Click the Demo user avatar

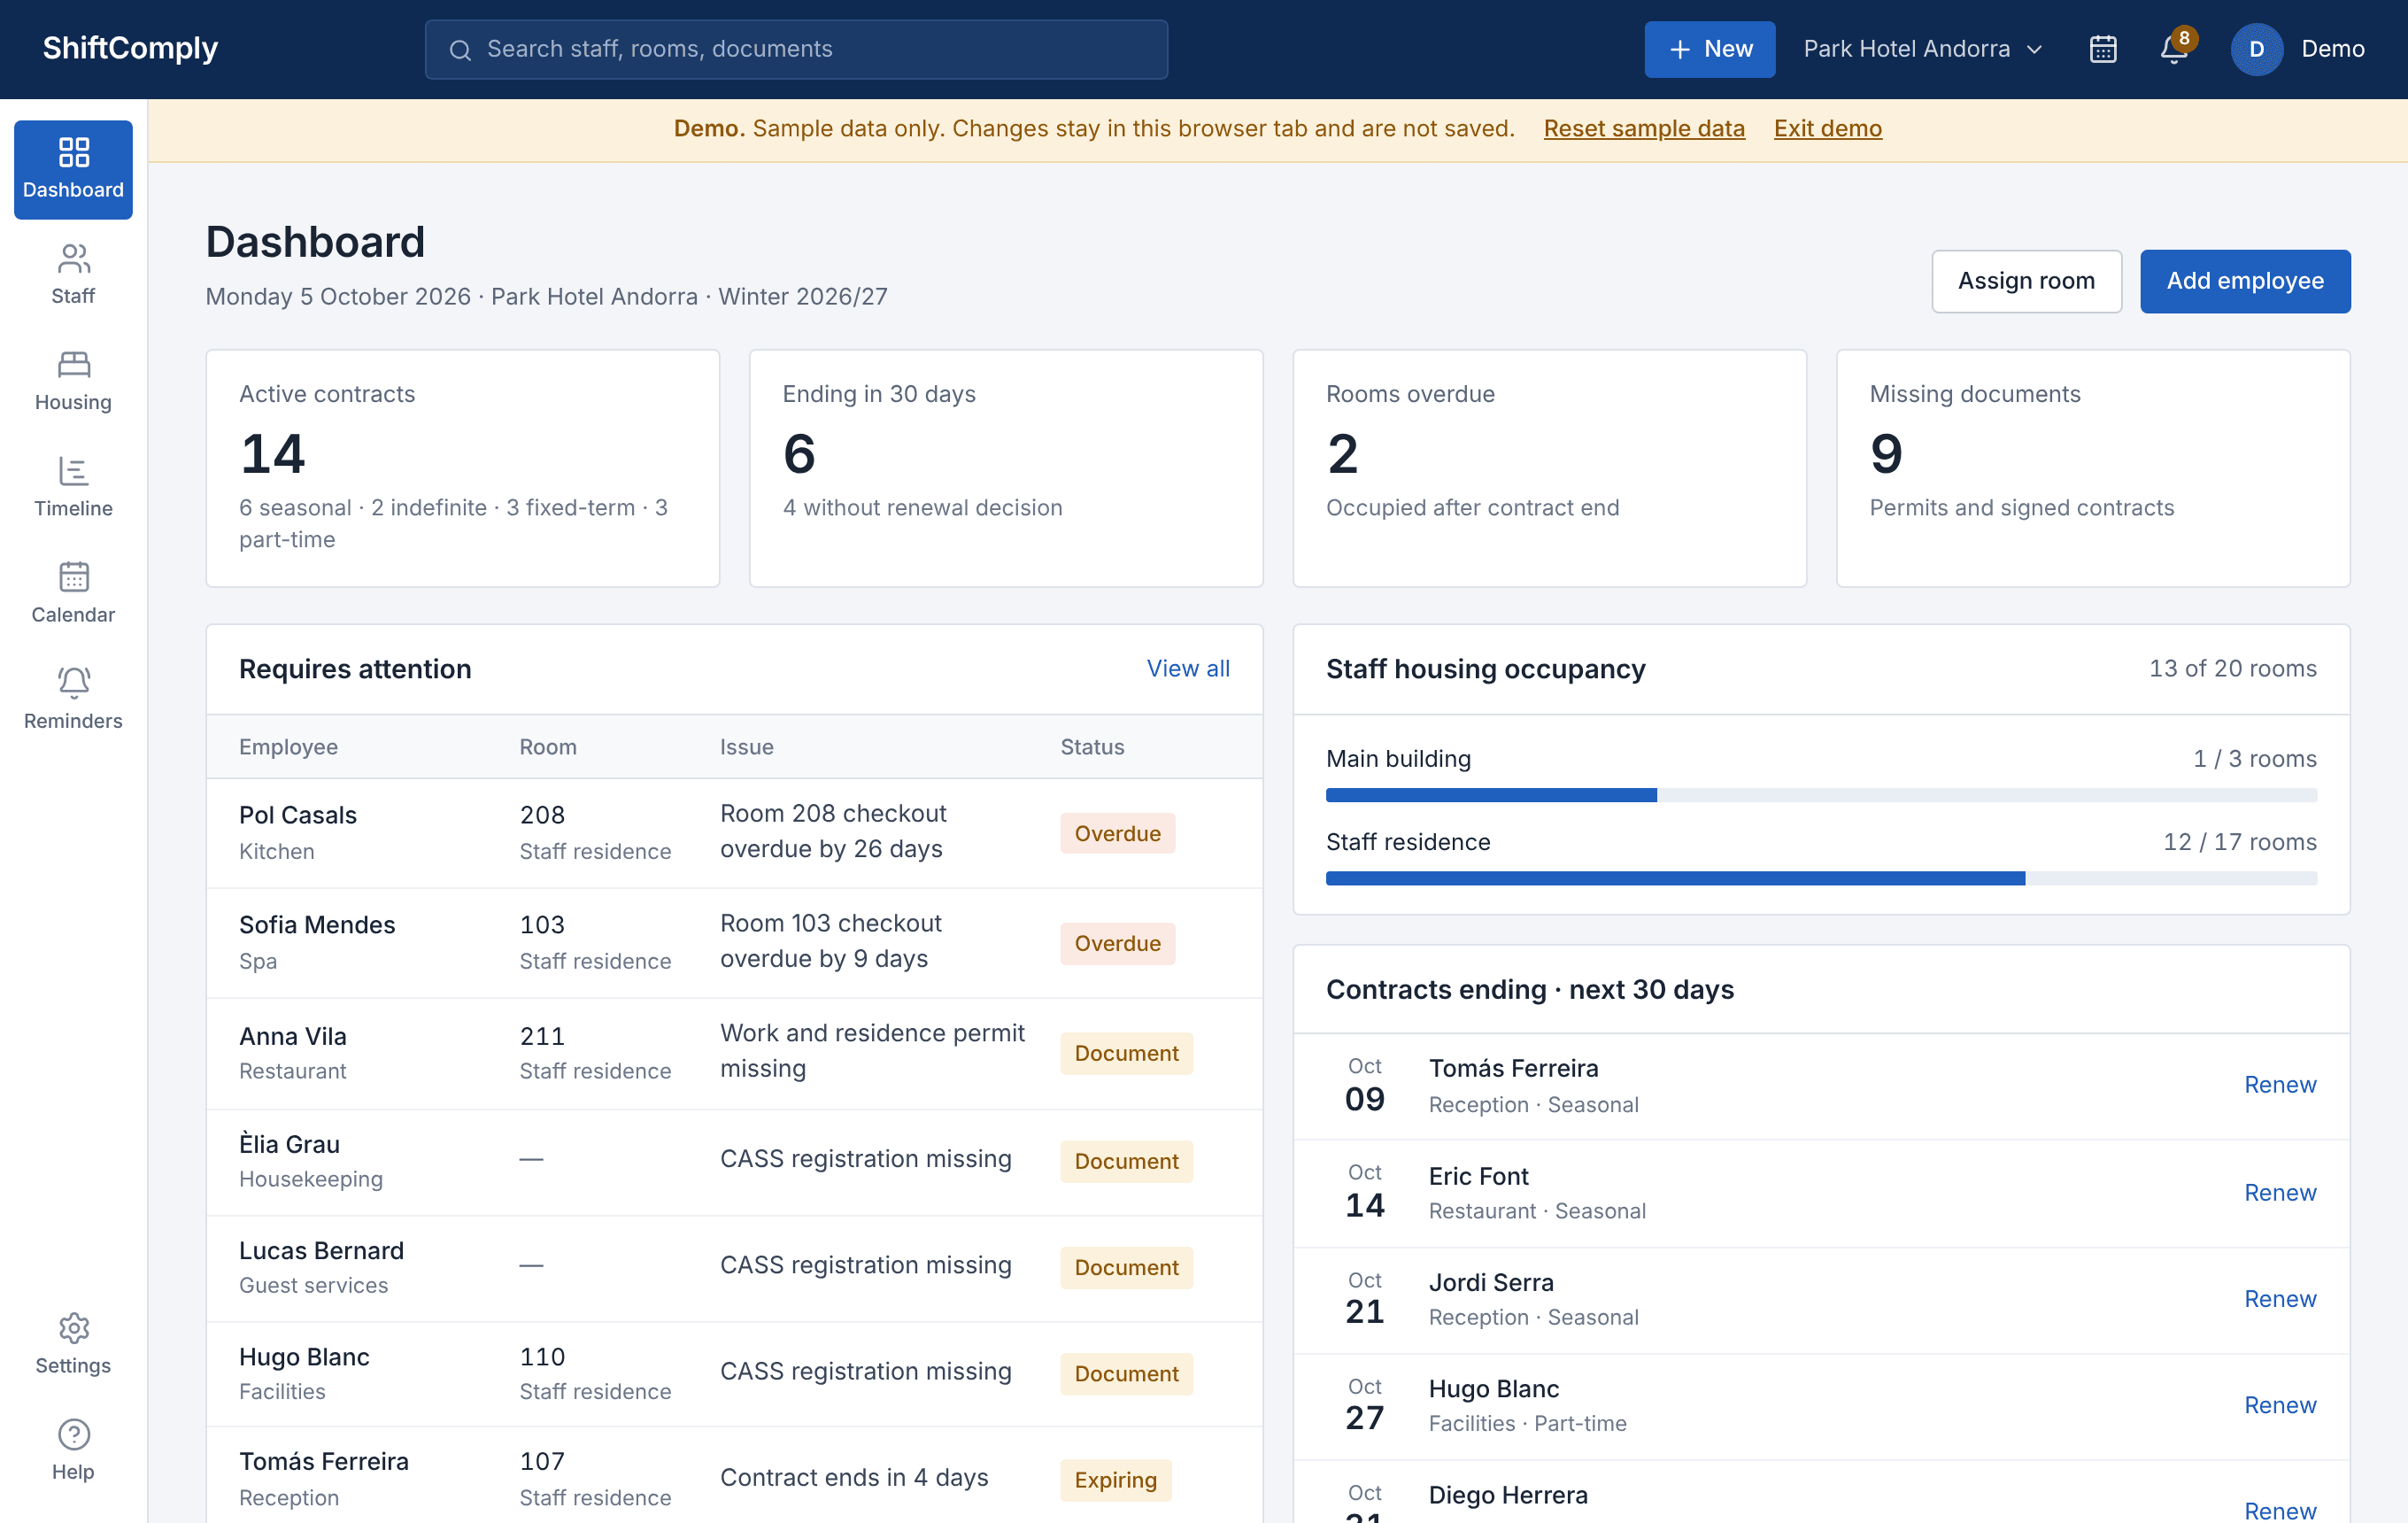tap(2256, 49)
